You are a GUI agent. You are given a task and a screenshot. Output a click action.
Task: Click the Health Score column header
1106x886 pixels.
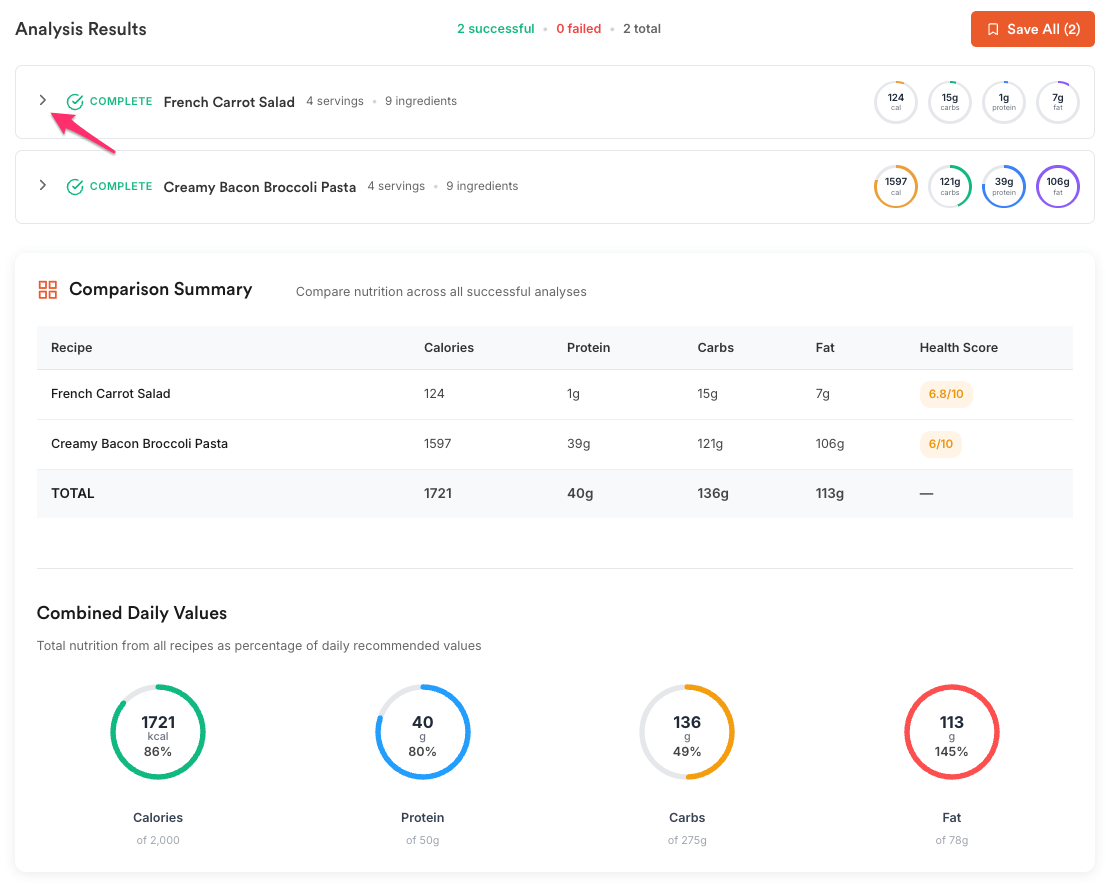pyautogui.click(x=958, y=348)
